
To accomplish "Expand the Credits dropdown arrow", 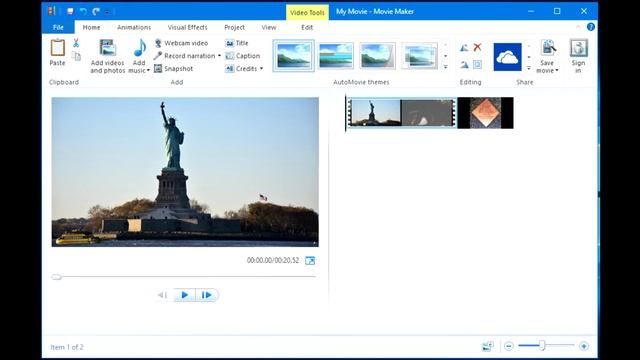I will 261,69.
